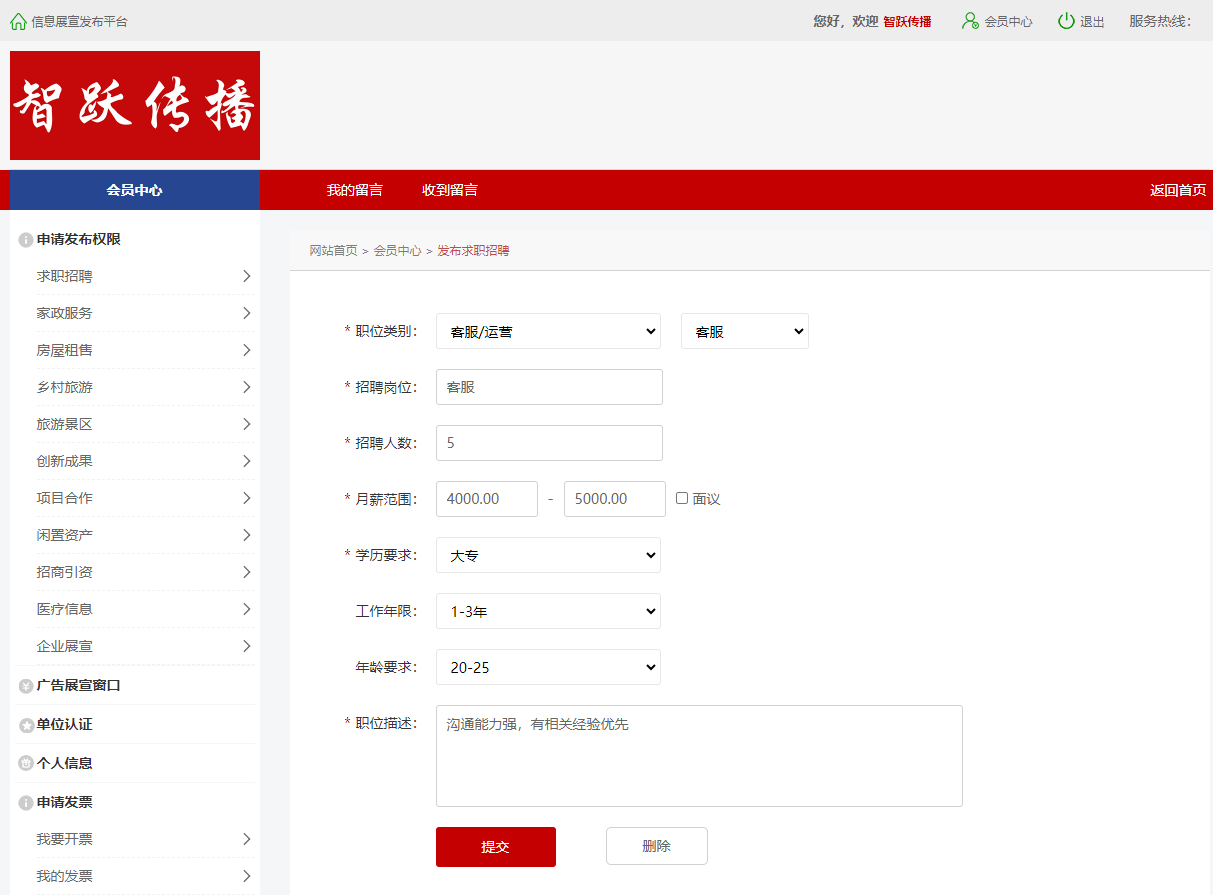This screenshot has width=1214, height=896.
Task: Select 企业展宣 in the sidebar
Action: [x=65, y=646]
